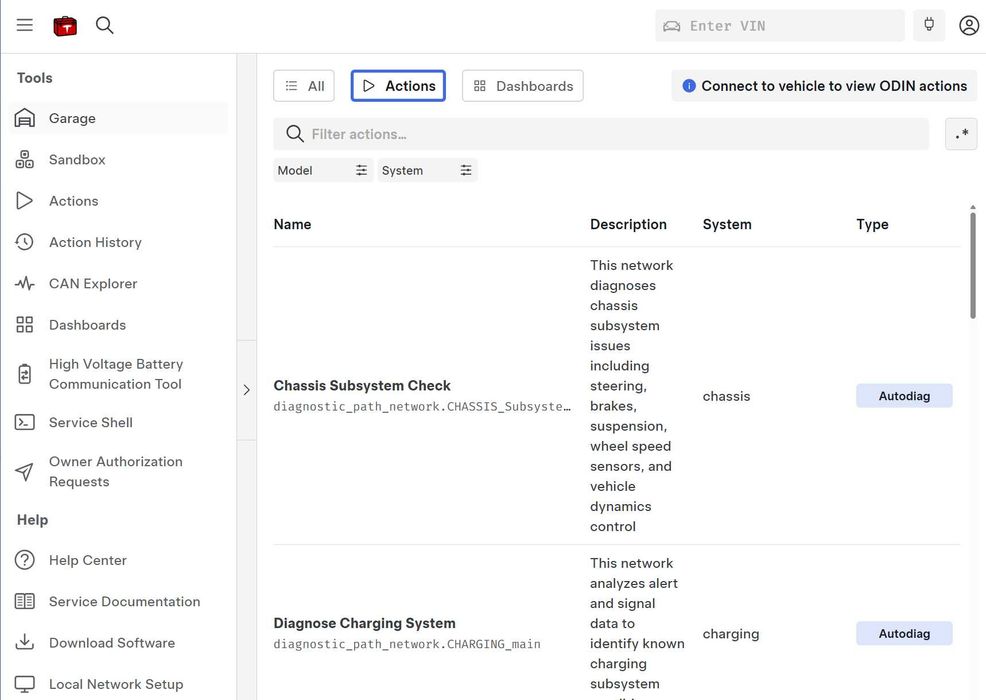986x700 pixels.
Task: Switch to the All tab
Action: [x=304, y=86]
